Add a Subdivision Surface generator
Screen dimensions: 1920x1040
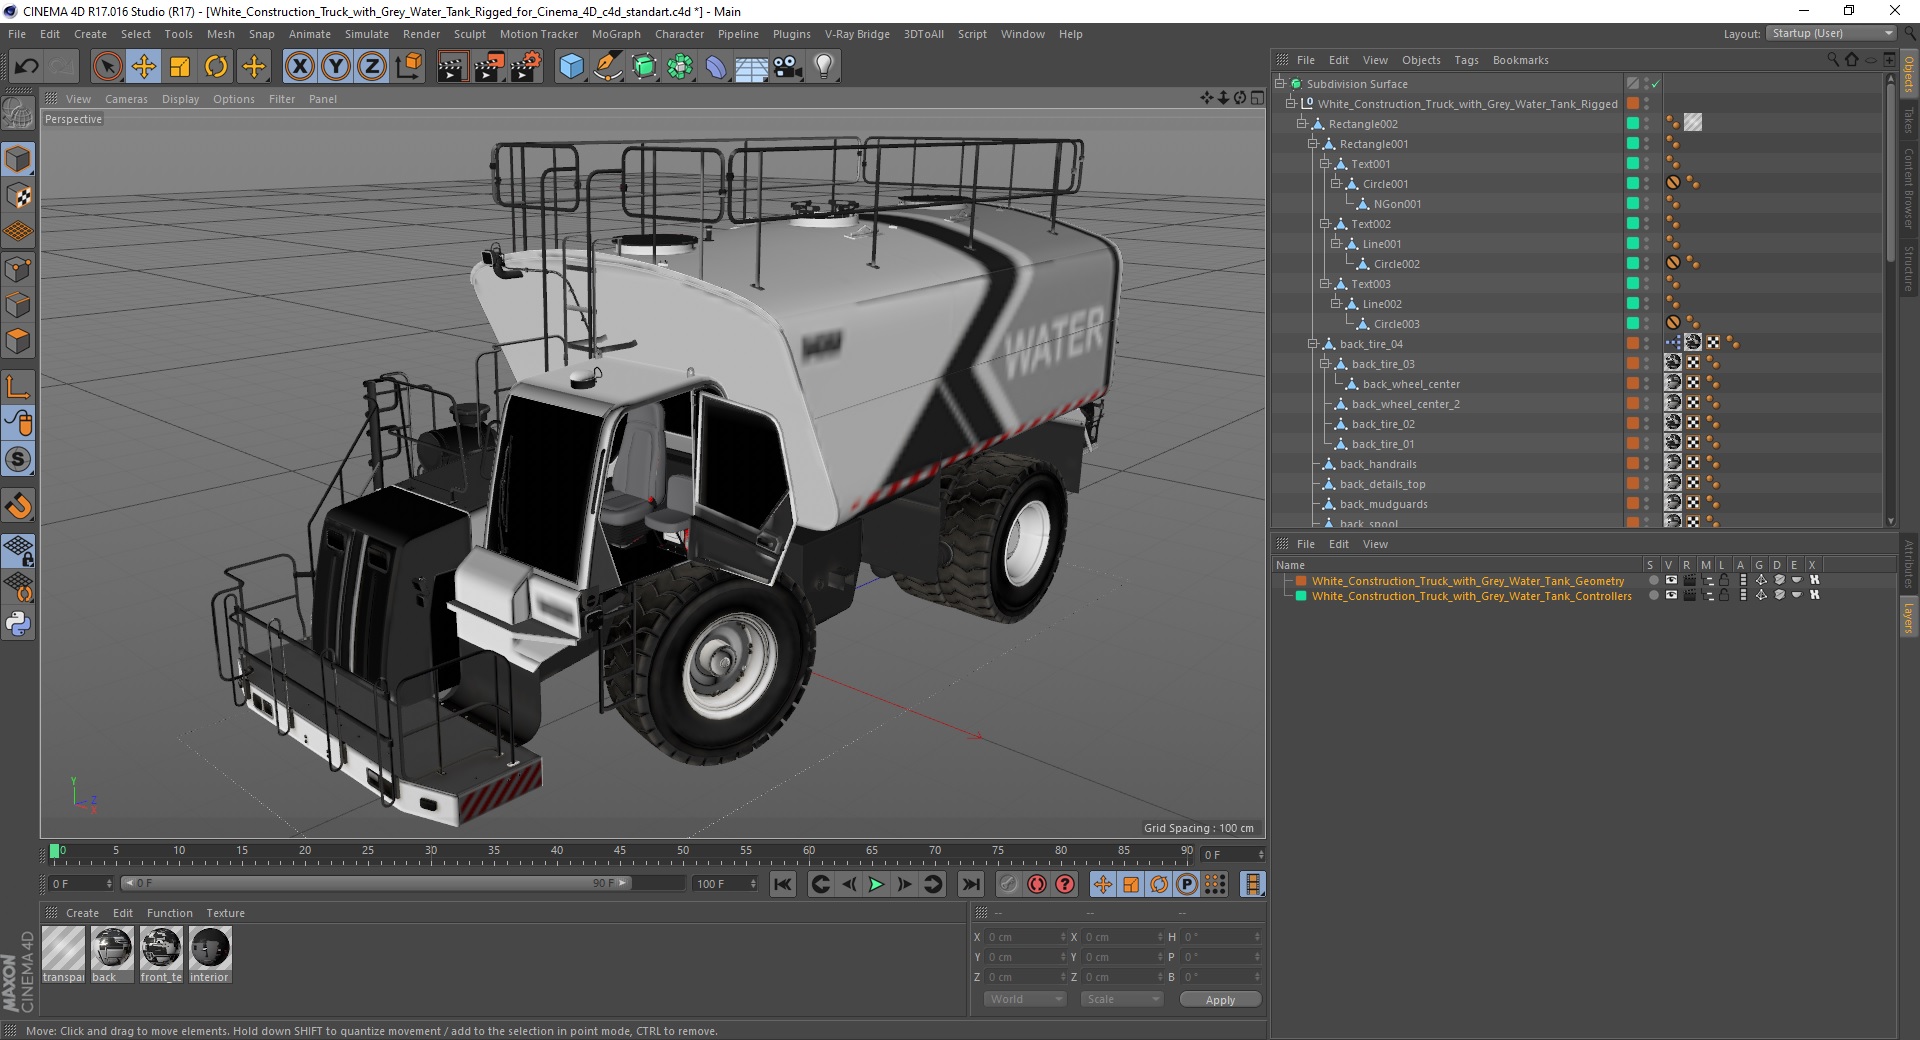coord(645,67)
